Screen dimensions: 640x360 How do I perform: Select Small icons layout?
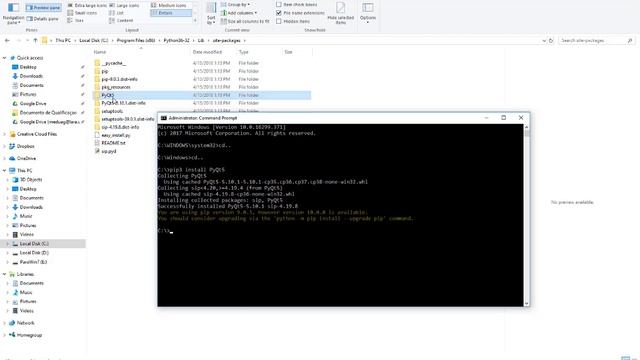(x=82, y=13)
